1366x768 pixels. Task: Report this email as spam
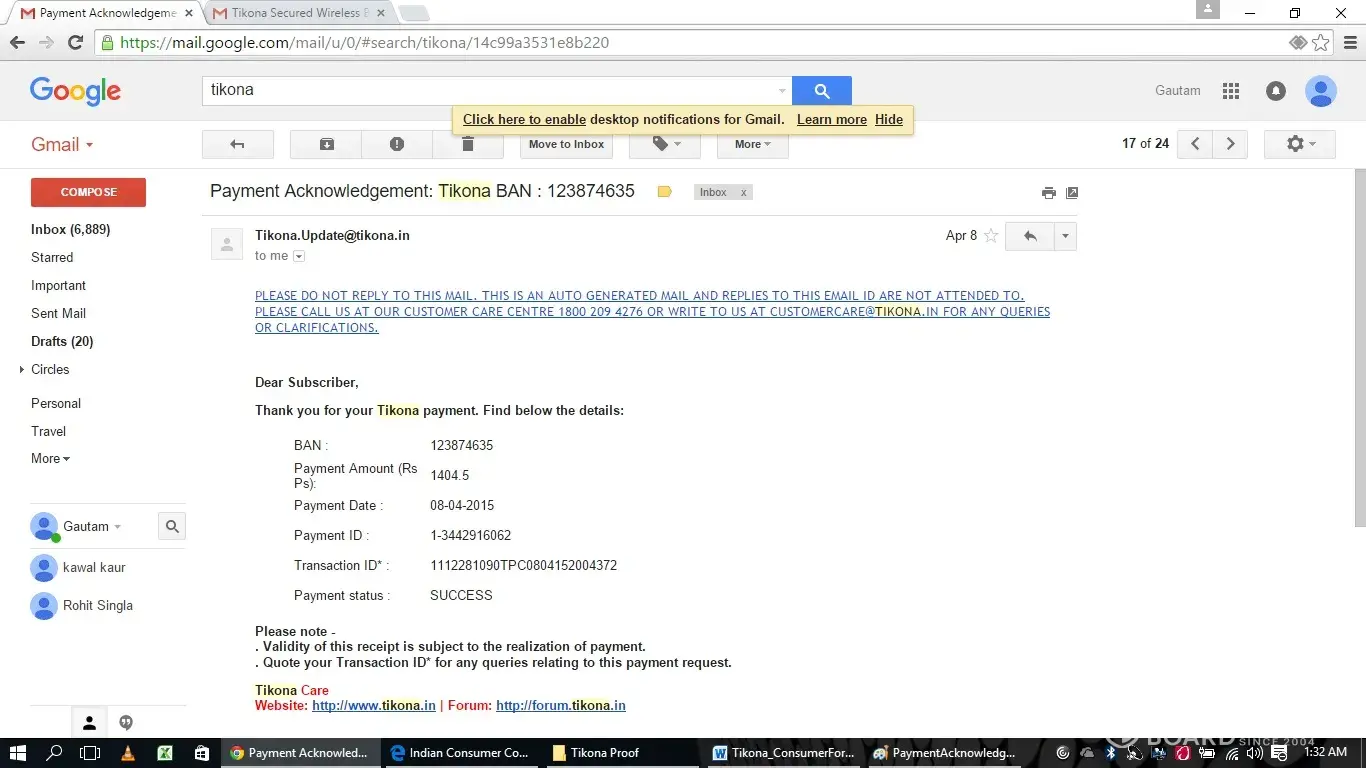[397, 144]
